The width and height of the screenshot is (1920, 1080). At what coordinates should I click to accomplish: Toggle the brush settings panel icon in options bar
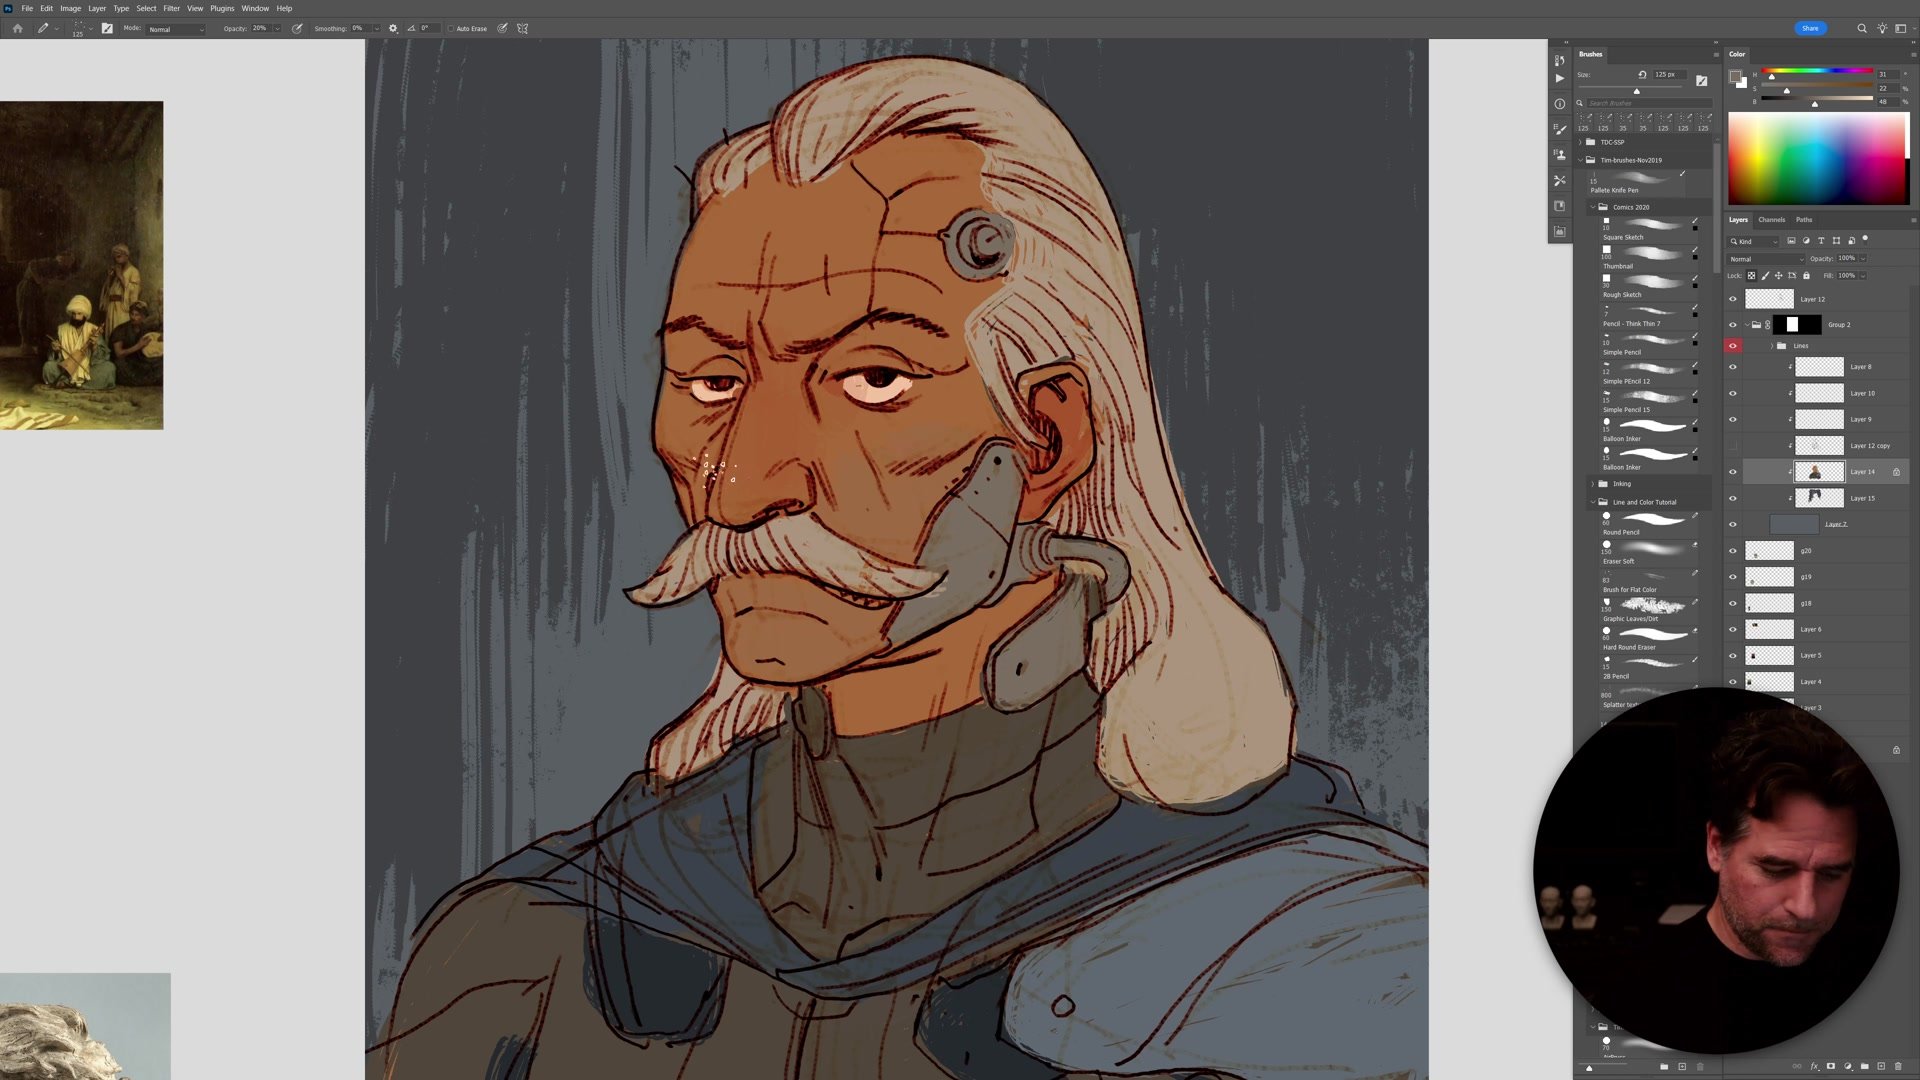(x=107, y=28)
